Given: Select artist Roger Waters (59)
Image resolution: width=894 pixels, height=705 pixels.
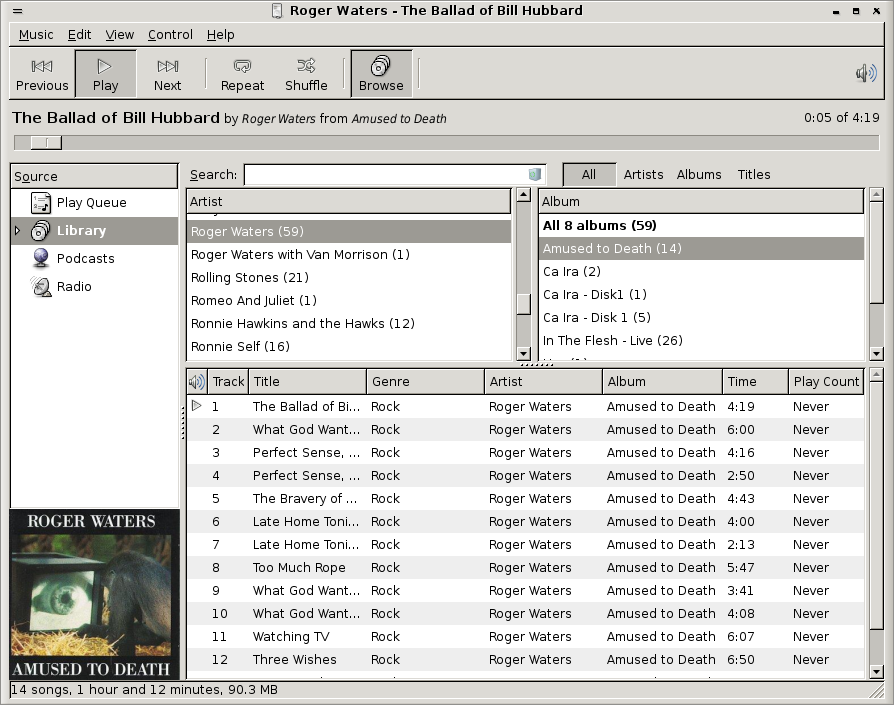Looking at the screenshot, I should click(x=348, y=231).
